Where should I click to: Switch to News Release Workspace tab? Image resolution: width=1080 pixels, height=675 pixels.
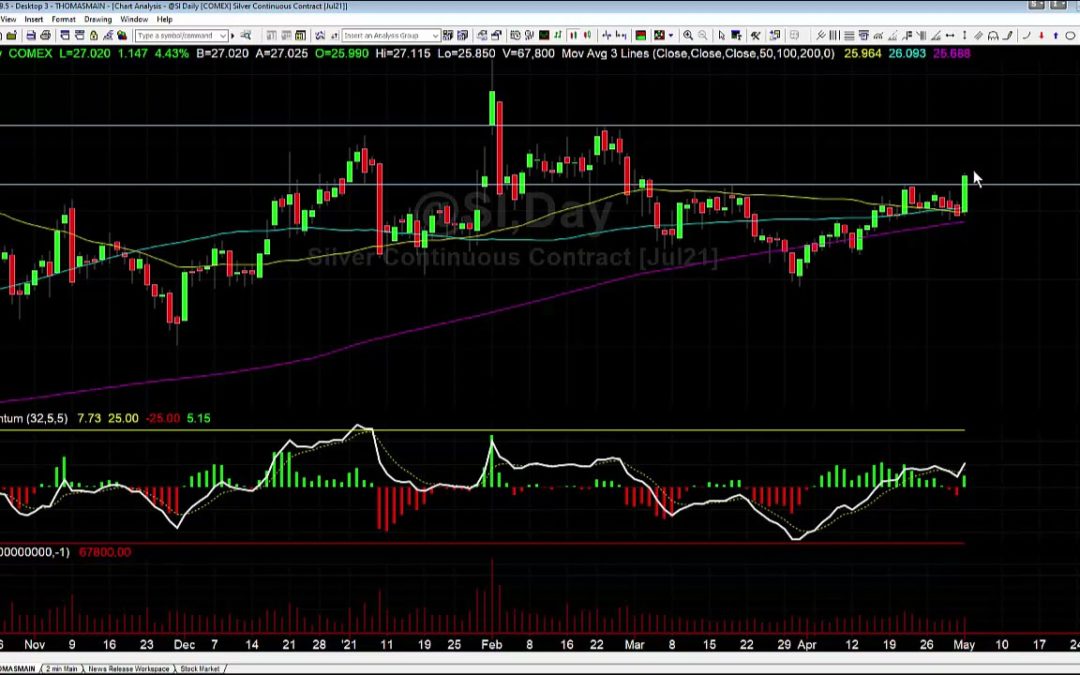[x=128, y=668]
